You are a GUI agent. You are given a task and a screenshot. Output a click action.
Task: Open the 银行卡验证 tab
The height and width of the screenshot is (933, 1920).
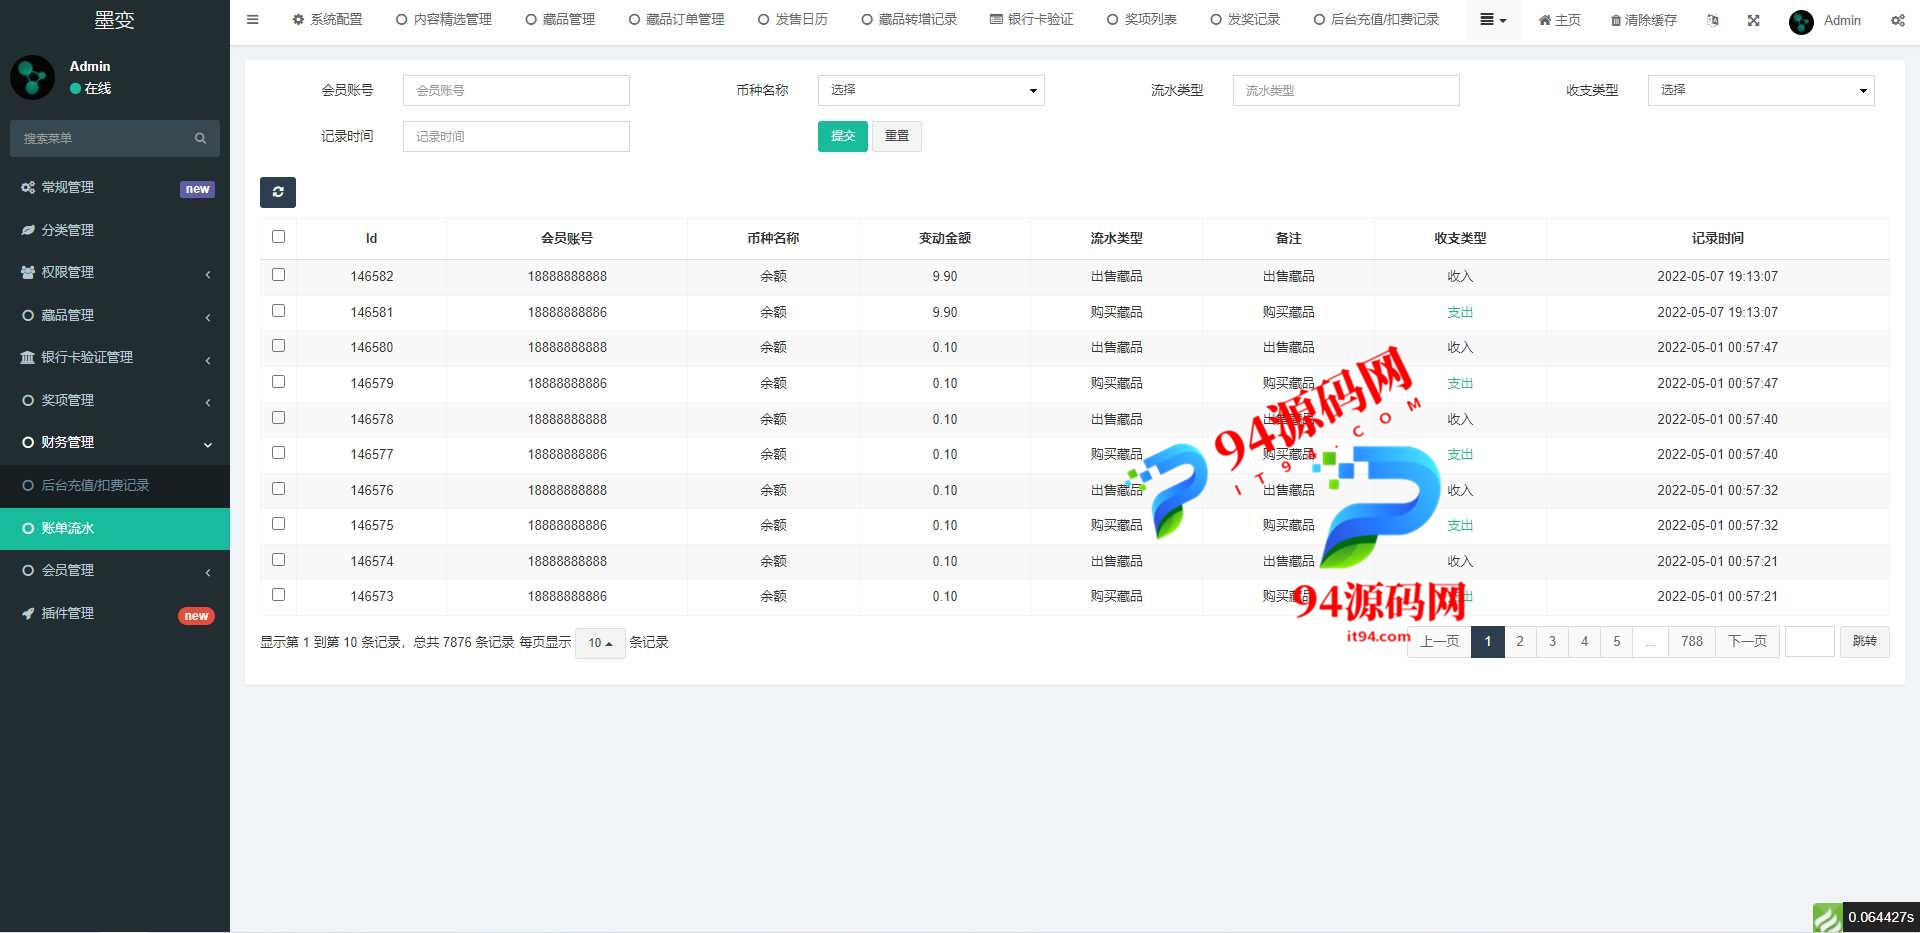pos(1031,19)
